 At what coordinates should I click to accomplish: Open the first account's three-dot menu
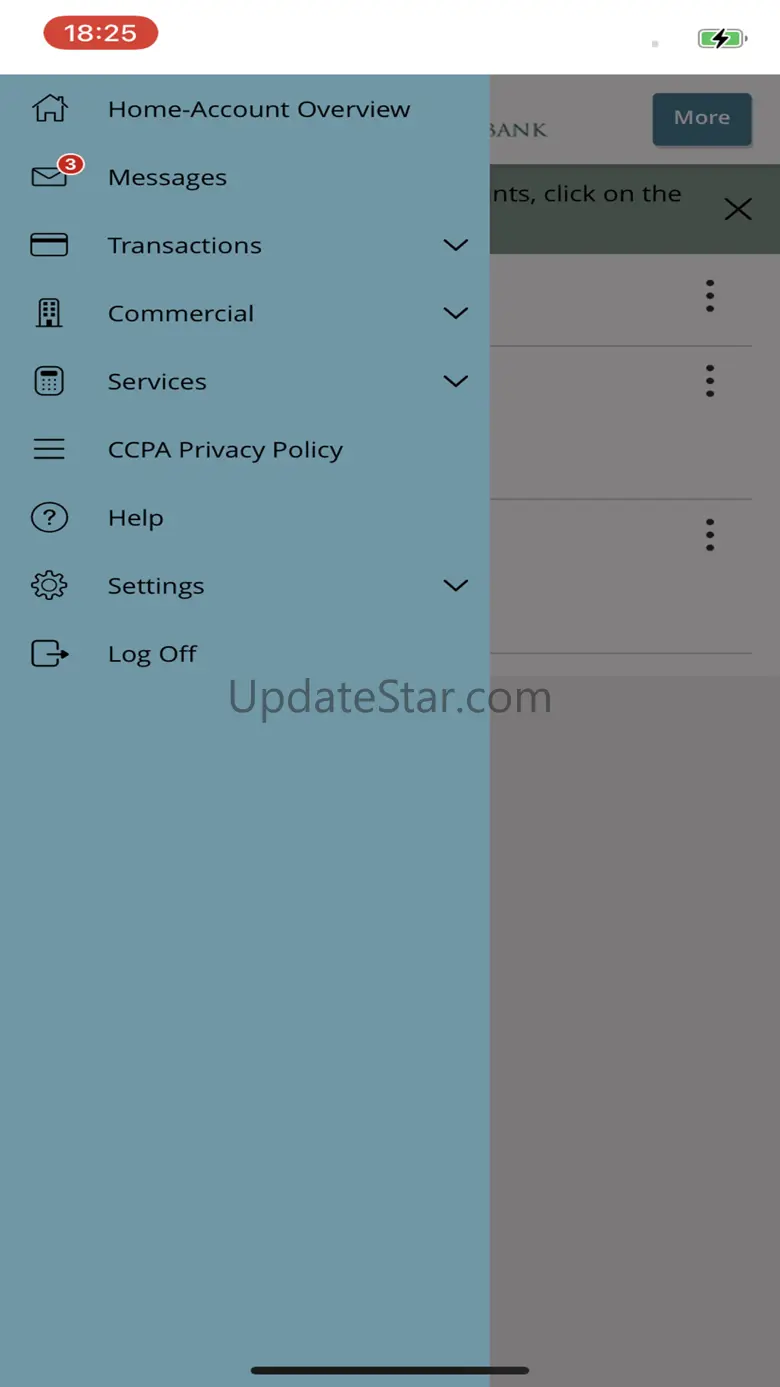click(x=710, y=296)
